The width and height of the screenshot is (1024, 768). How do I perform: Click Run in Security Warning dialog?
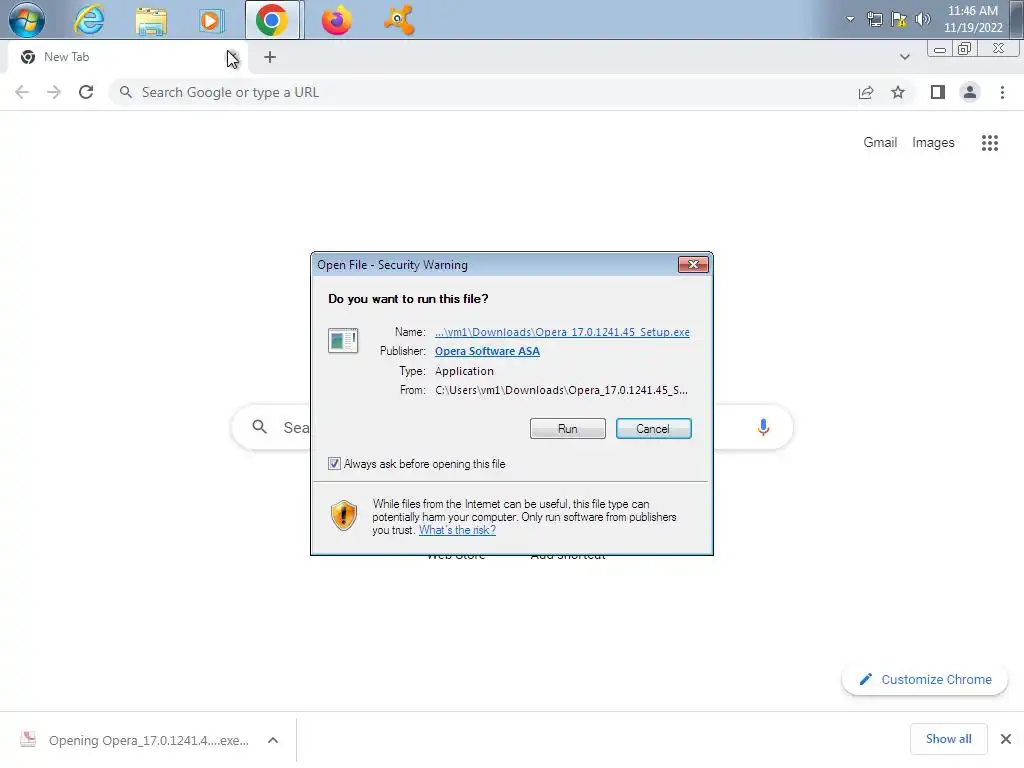(x=568, y=428)
